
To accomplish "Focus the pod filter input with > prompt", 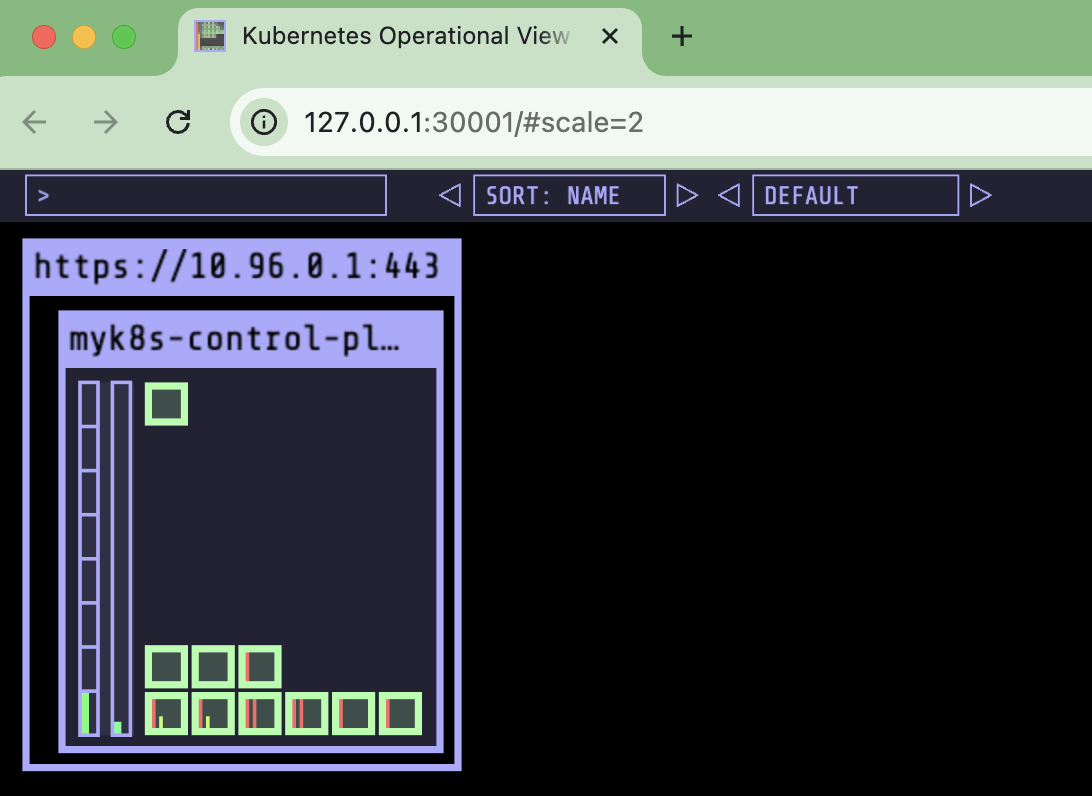I will click(x=205, y=195).
